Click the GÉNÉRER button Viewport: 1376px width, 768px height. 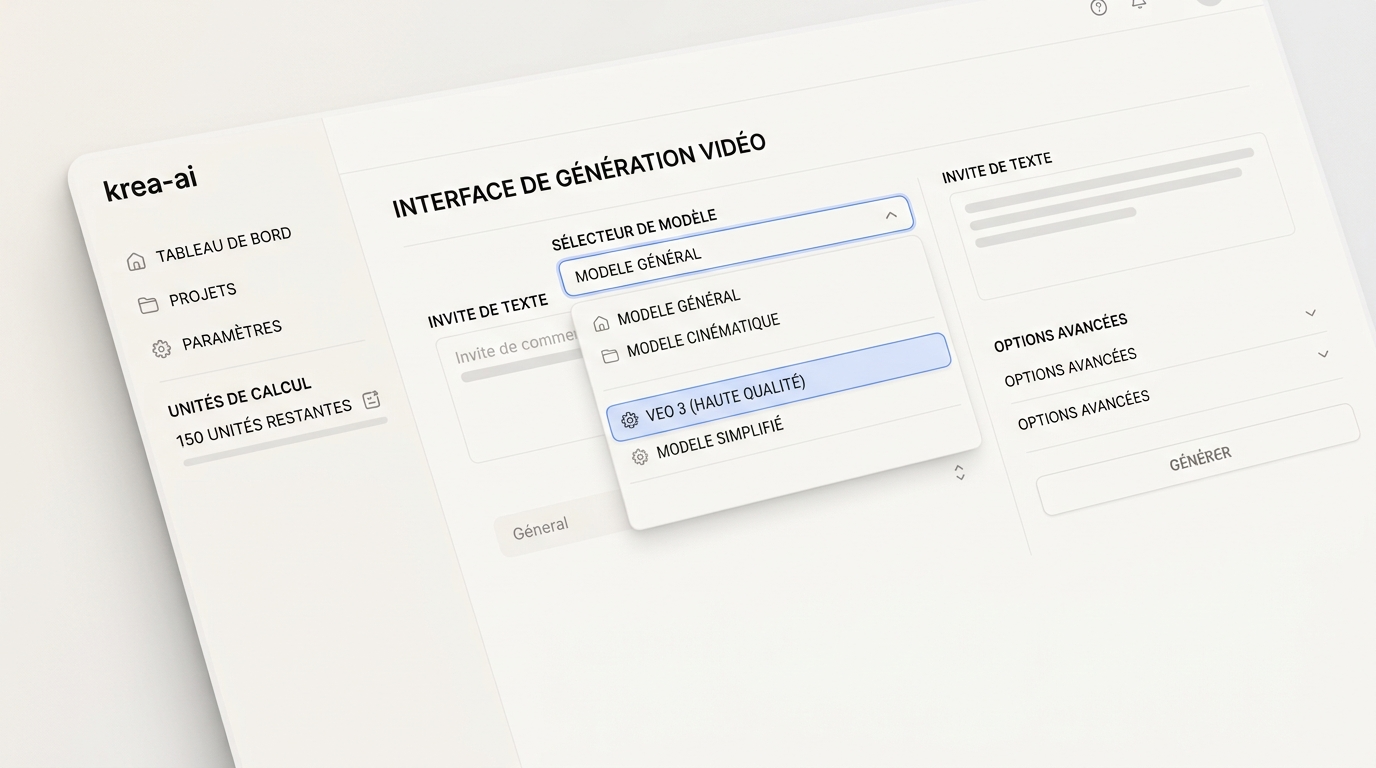pos(1199,459)
